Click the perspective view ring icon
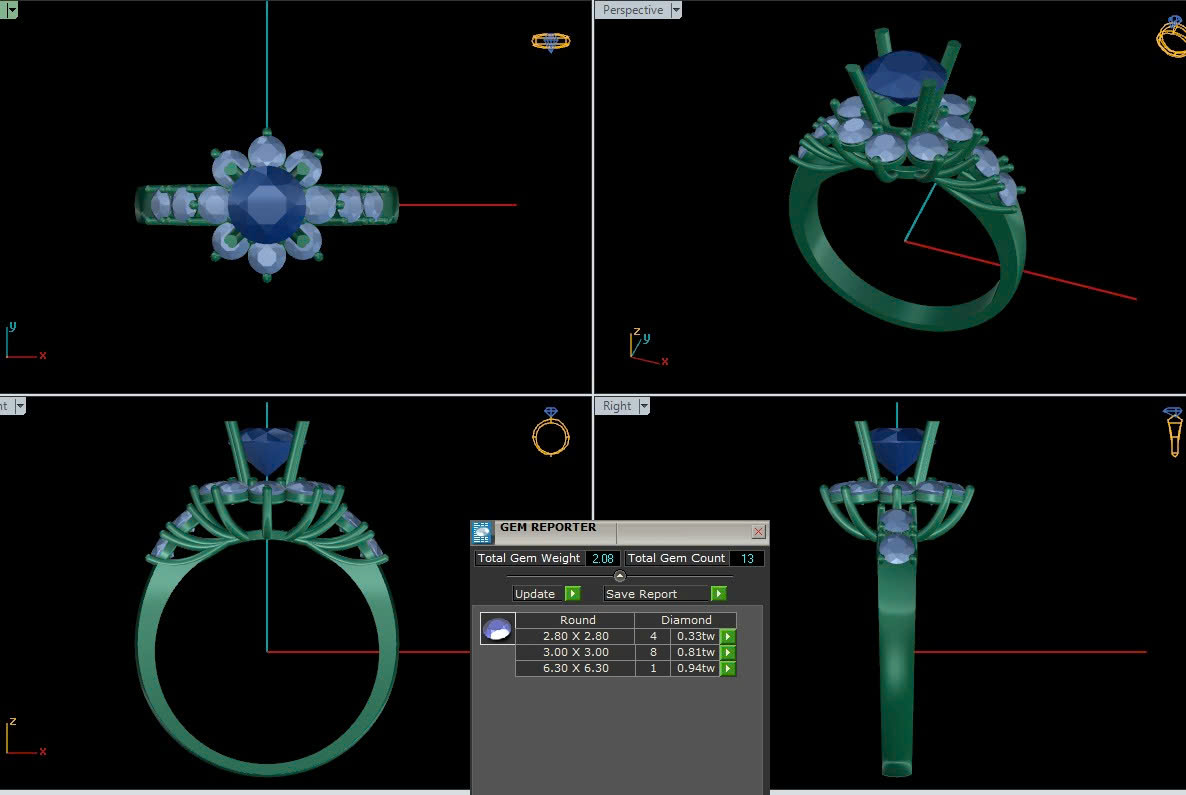The width and height of the screenshot is (1186, 795). pyautogui.click(x=1171, y=38)
